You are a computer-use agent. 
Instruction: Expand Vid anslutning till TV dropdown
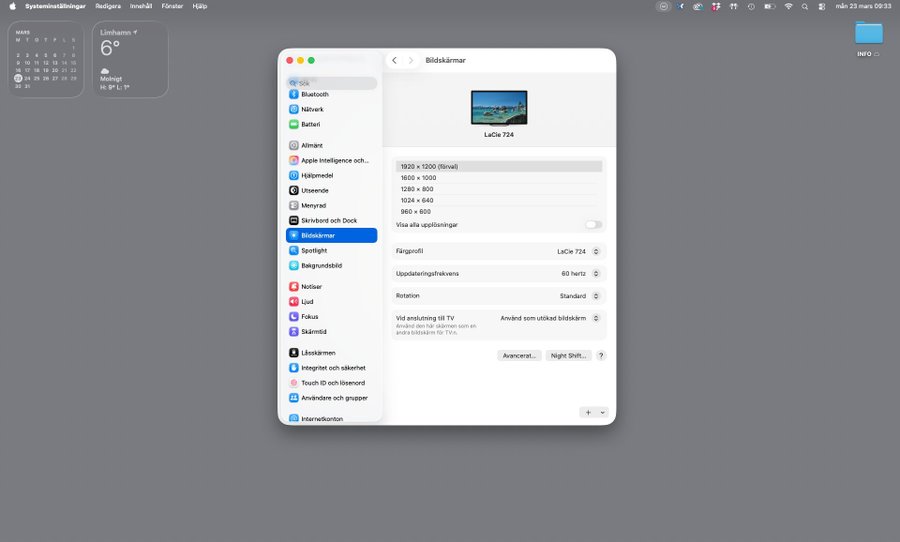(551, 318)
